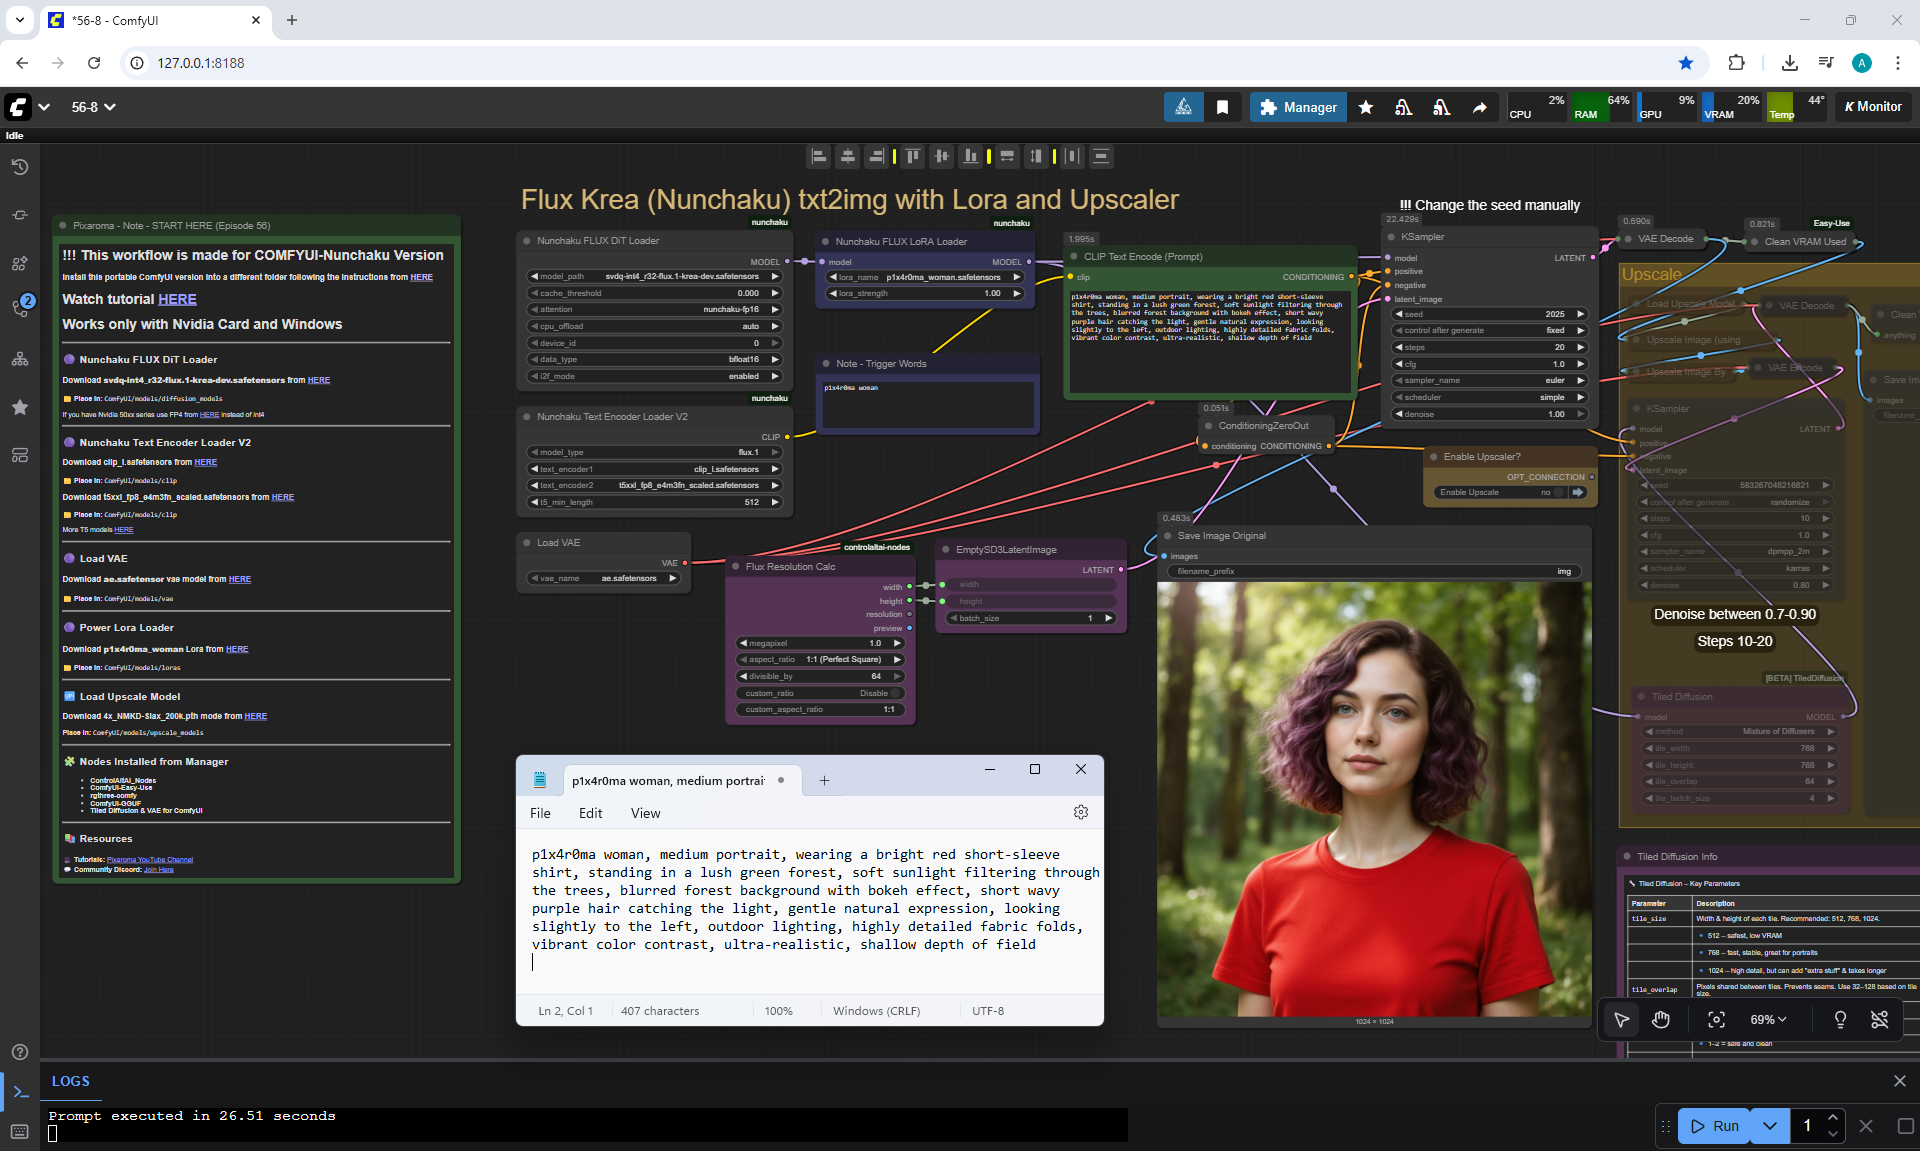The image size is (1920, 1151).
Task: Increase the batch count stepper
Action: tap(1832, 1117)
